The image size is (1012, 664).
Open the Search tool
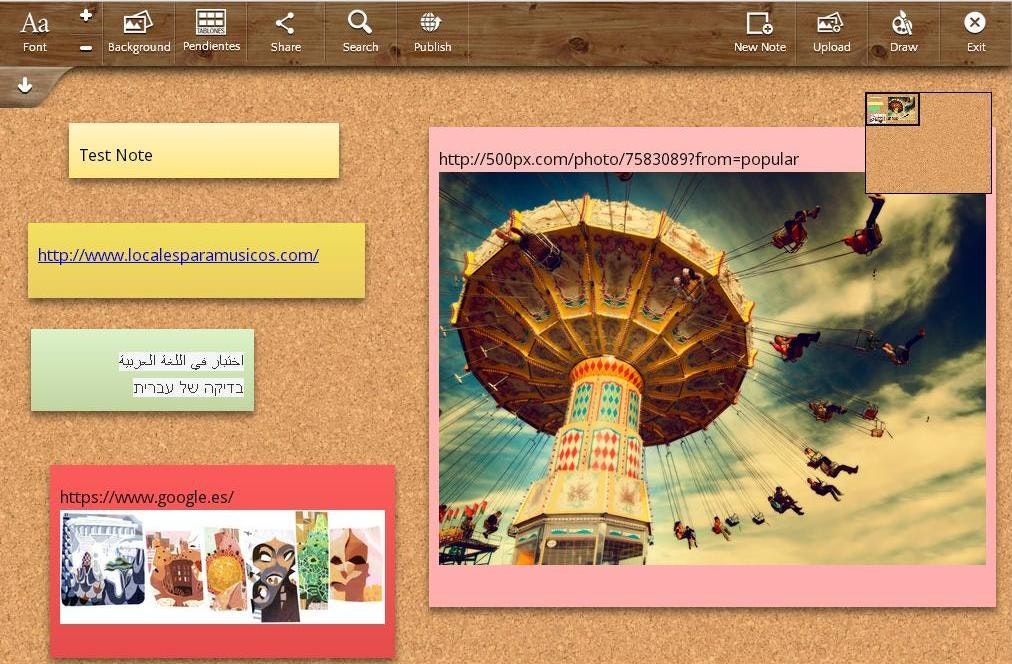coord(360,32)
